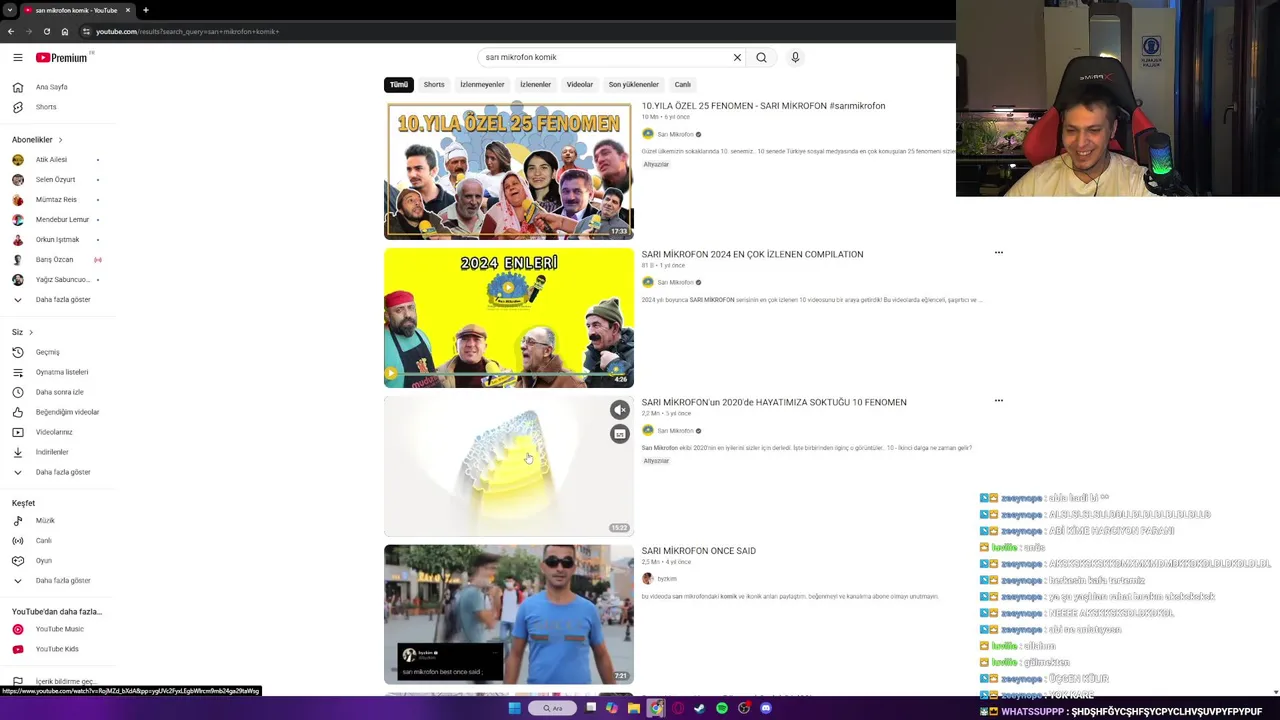This screenshot has height=720, width=1280.
Task: Select the Videolar filter chip
Action: 580,85
